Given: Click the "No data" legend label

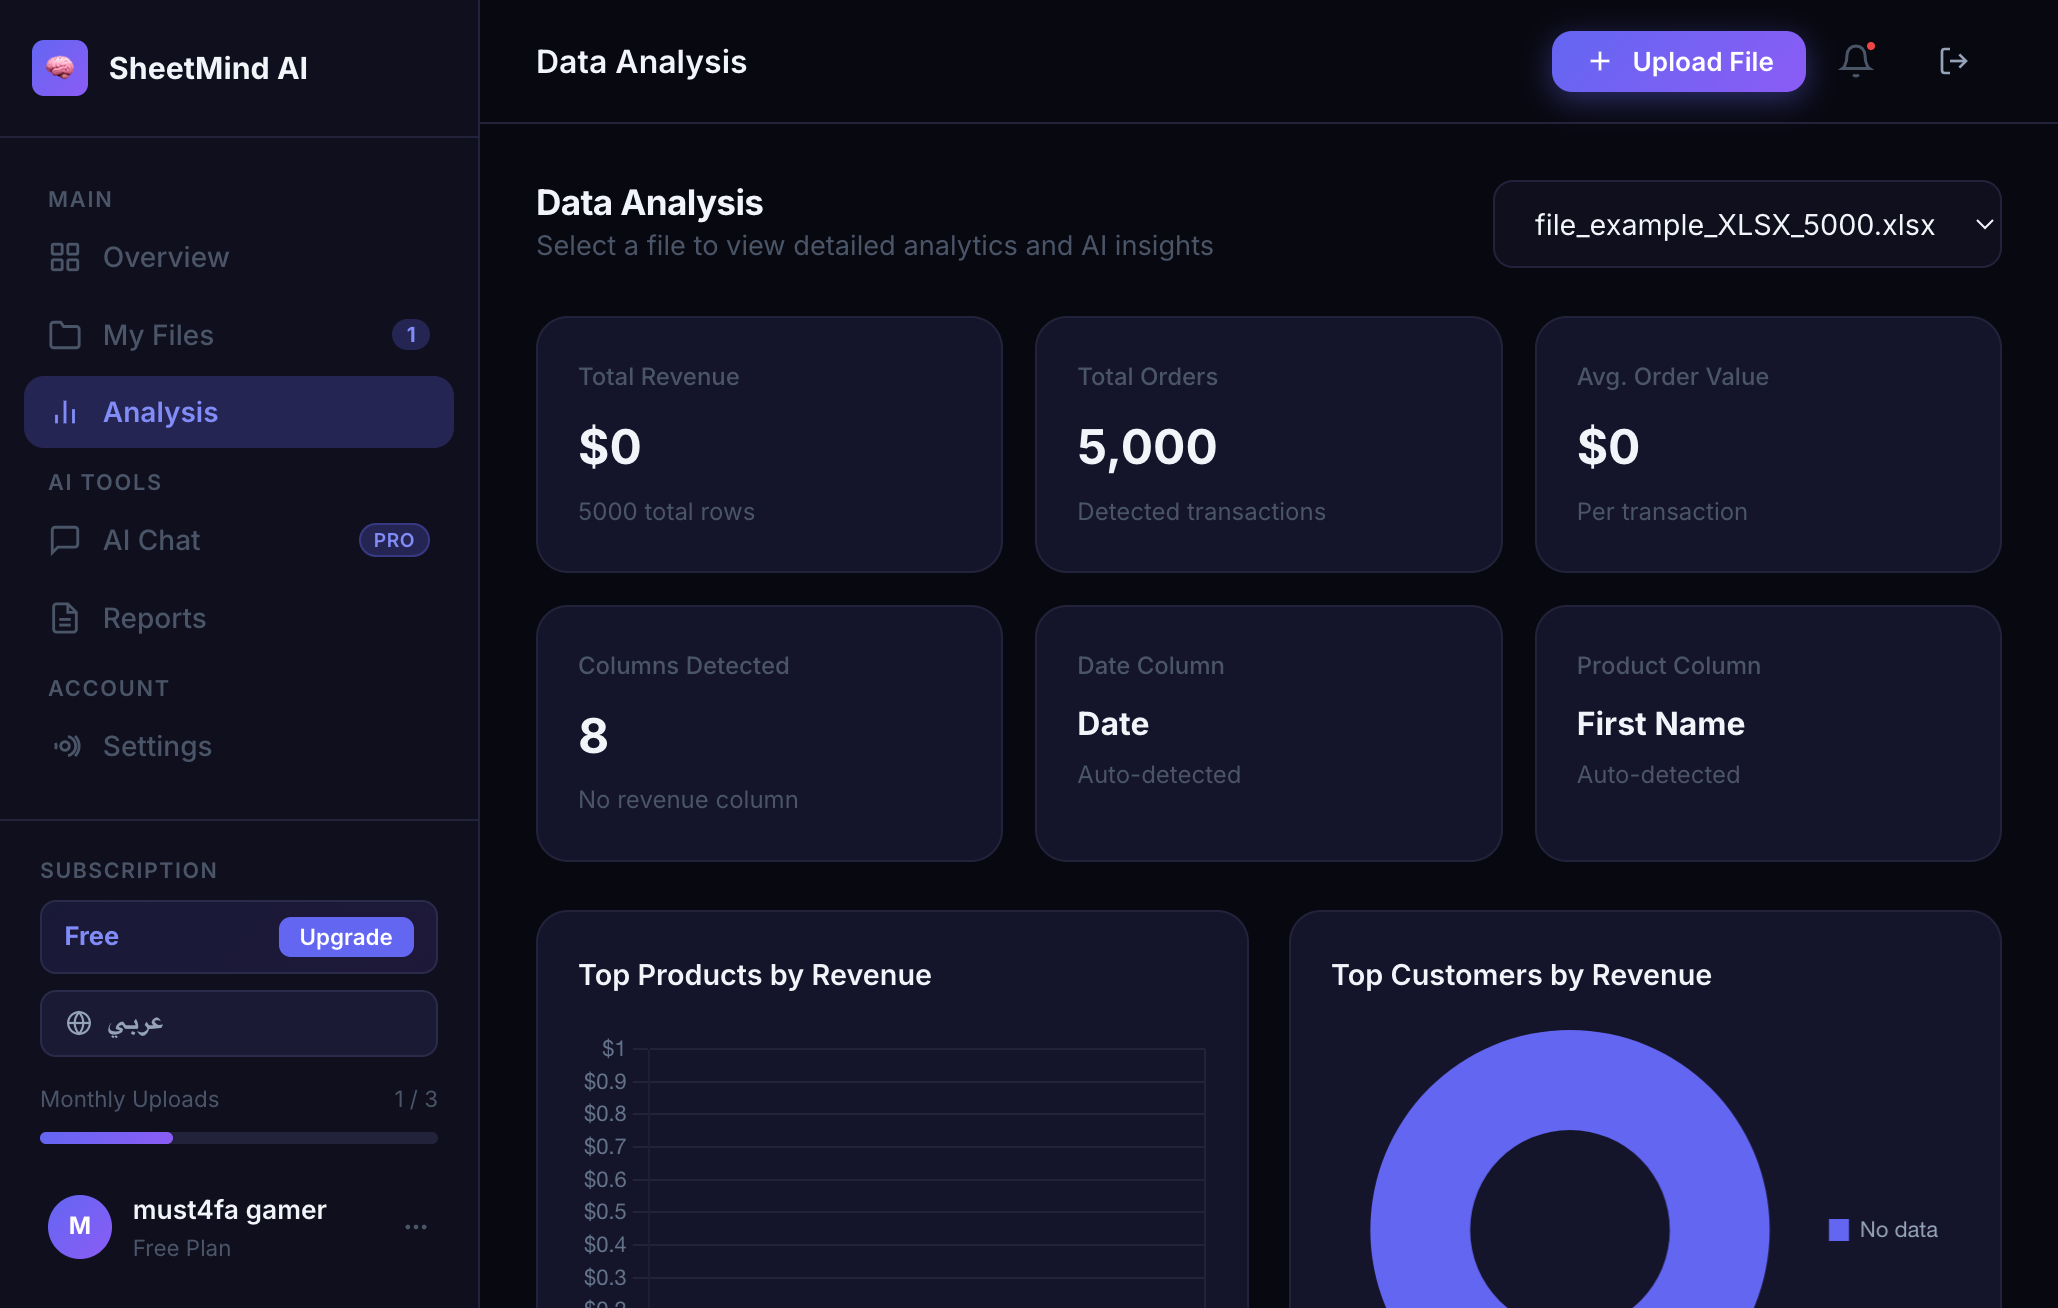Looking at the screenshot, I should (1898, 1230).
